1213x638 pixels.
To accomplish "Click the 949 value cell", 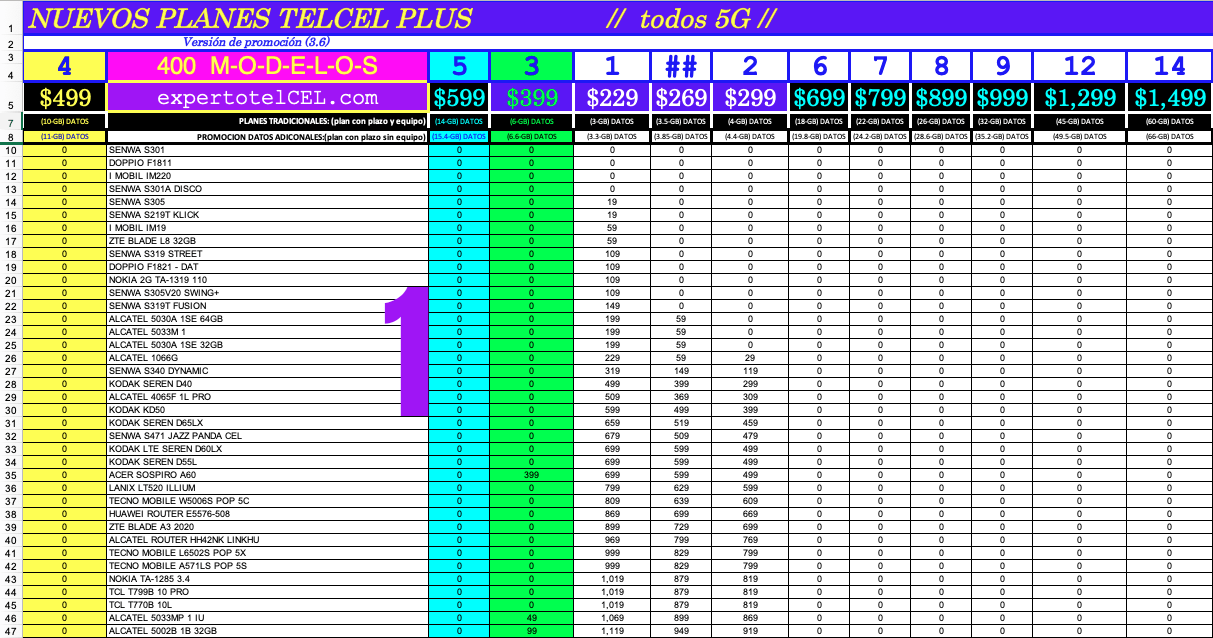I will [x=681, y=631].
